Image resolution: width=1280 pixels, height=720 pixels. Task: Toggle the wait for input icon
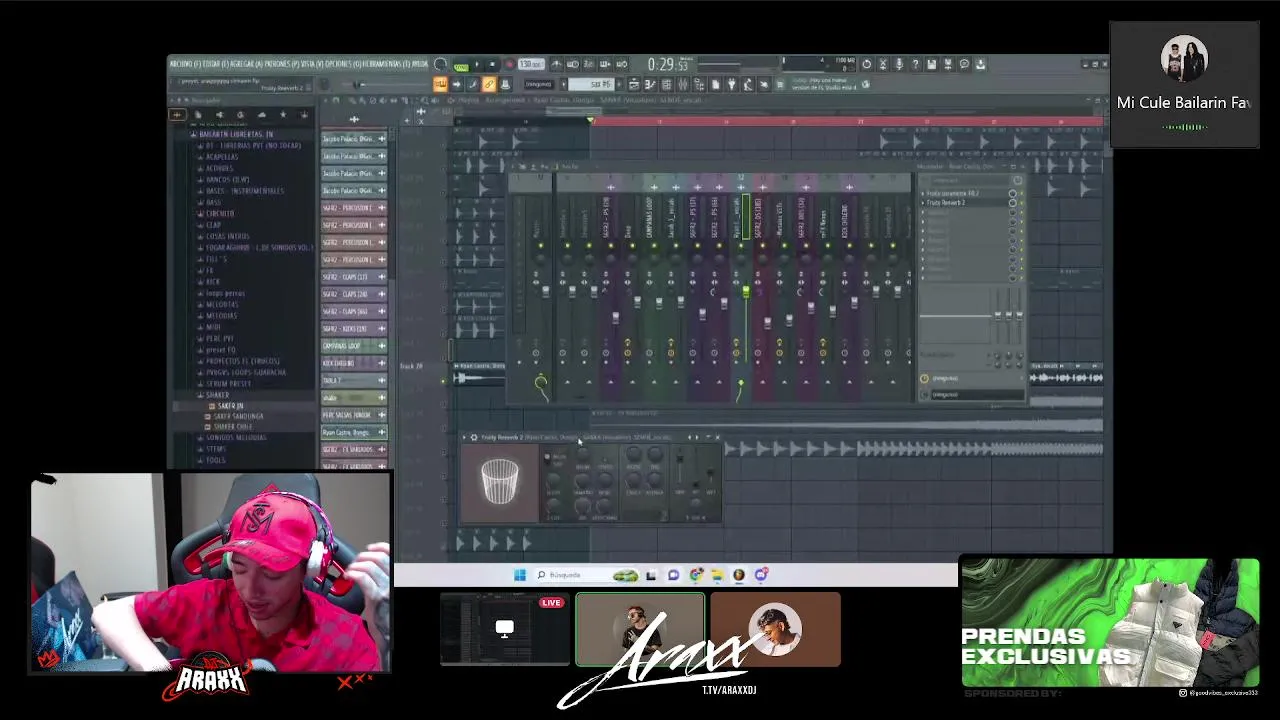click(x=572, y=64)
